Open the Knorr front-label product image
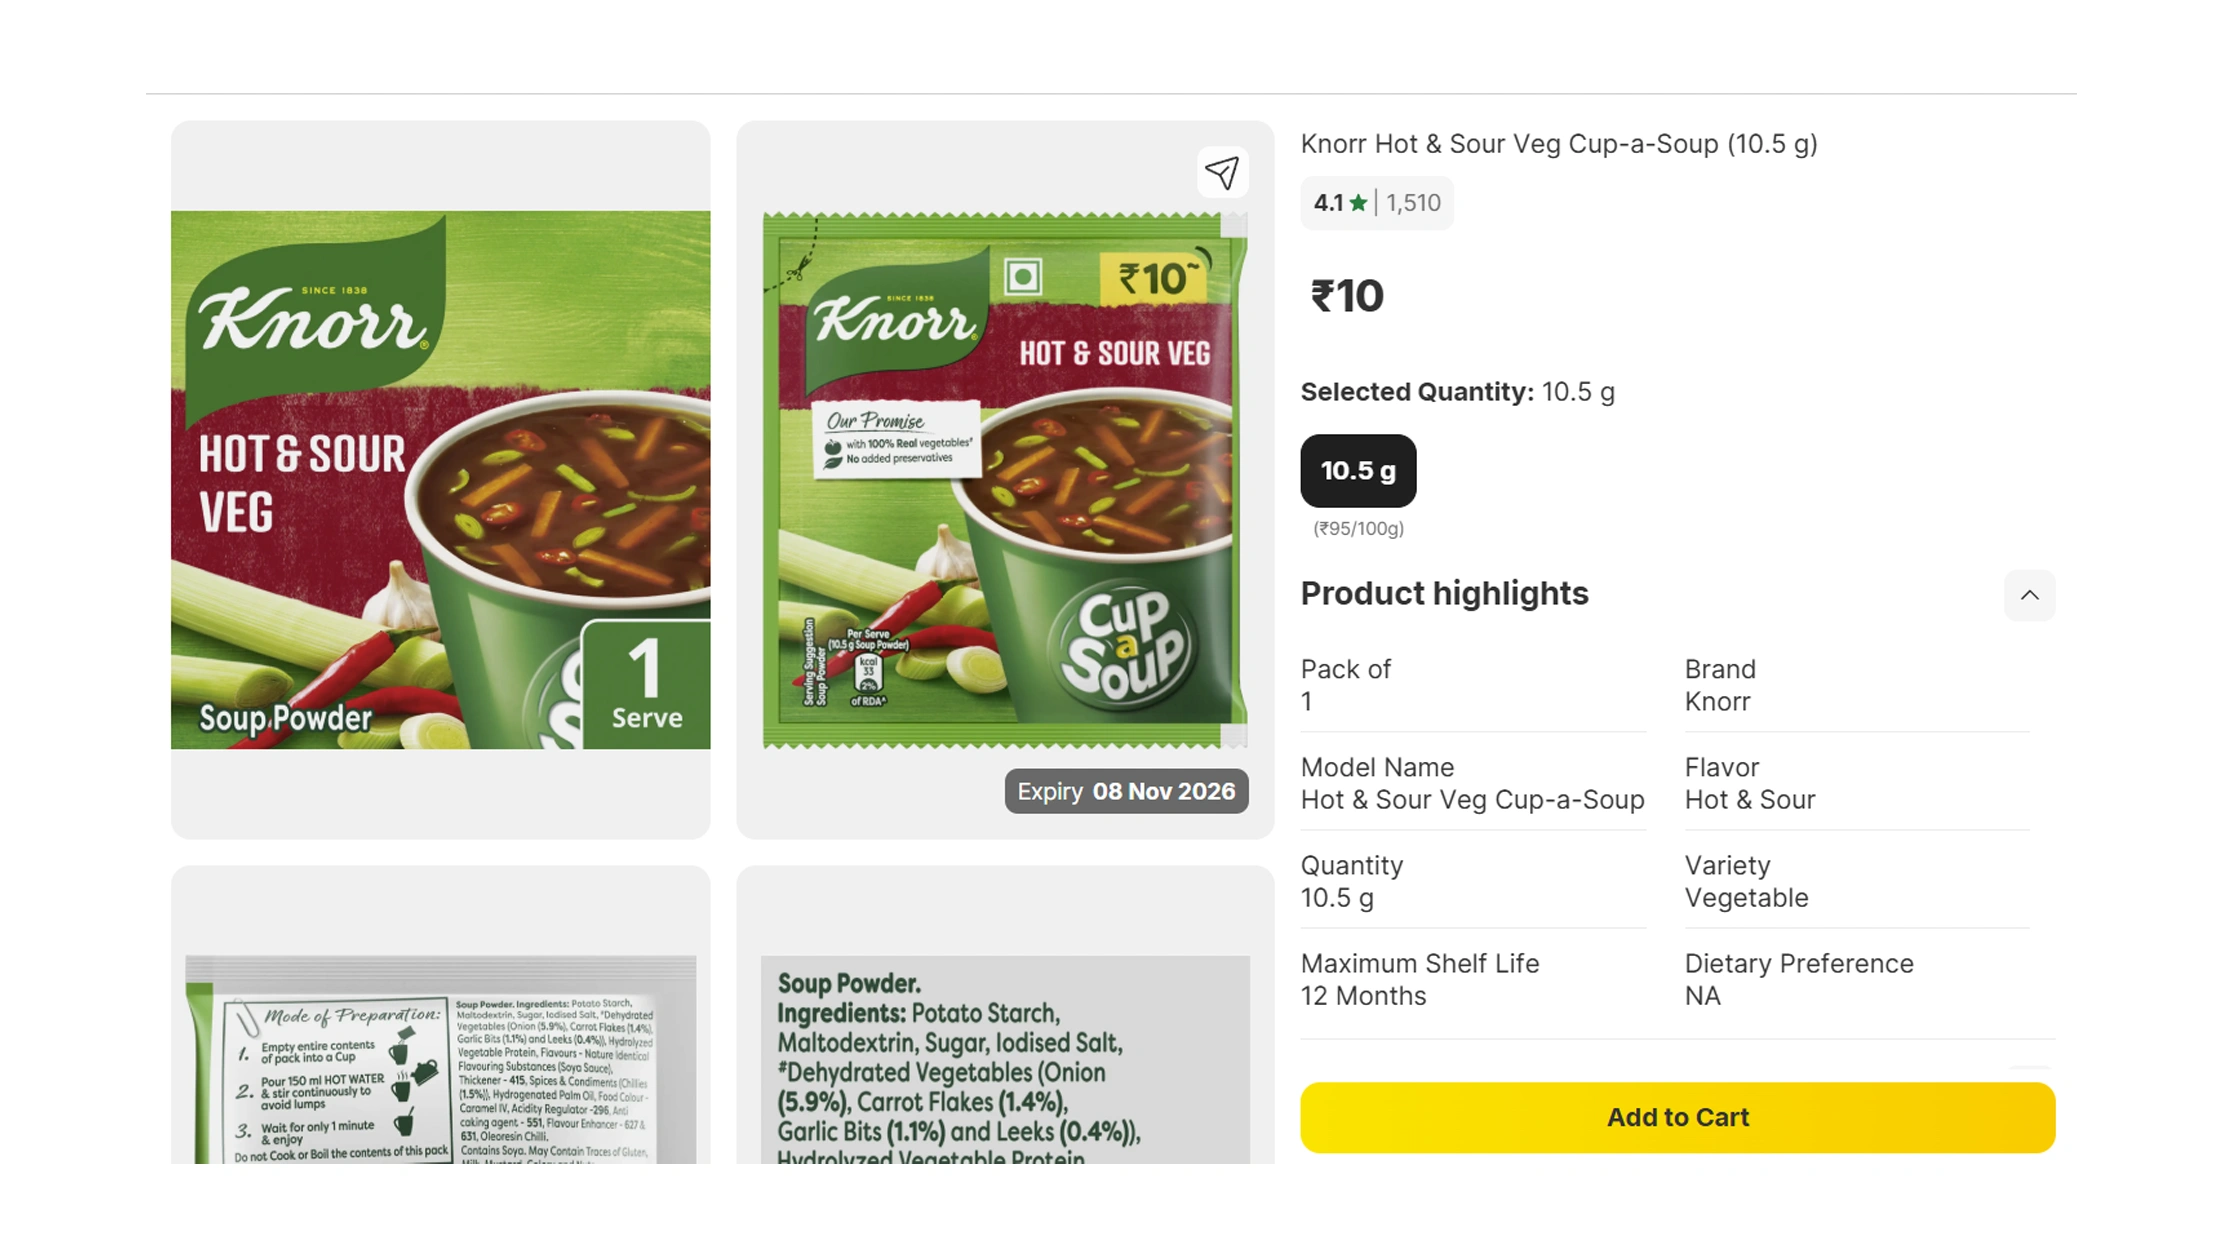 pyautogui.click(x=440, y=480)
